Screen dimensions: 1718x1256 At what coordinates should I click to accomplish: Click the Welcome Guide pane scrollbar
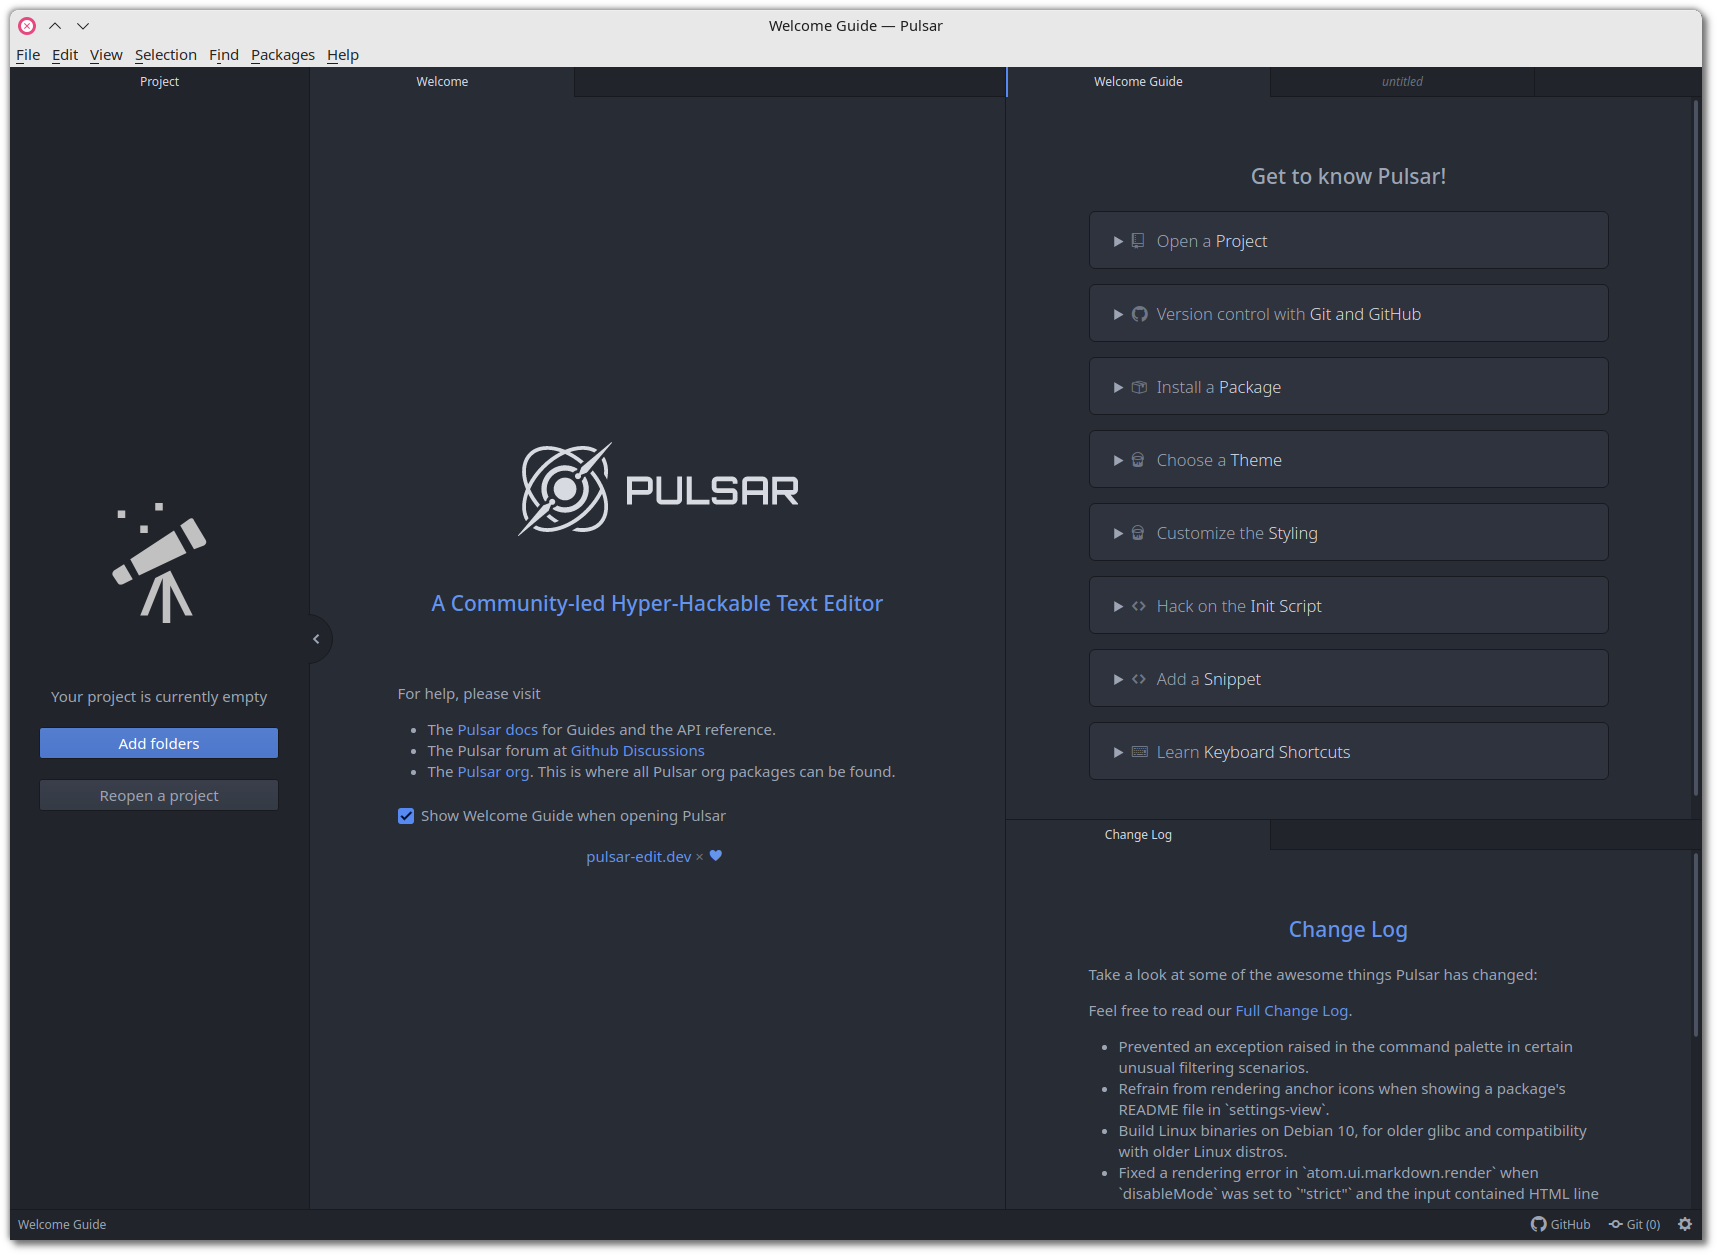point(1696,447)
